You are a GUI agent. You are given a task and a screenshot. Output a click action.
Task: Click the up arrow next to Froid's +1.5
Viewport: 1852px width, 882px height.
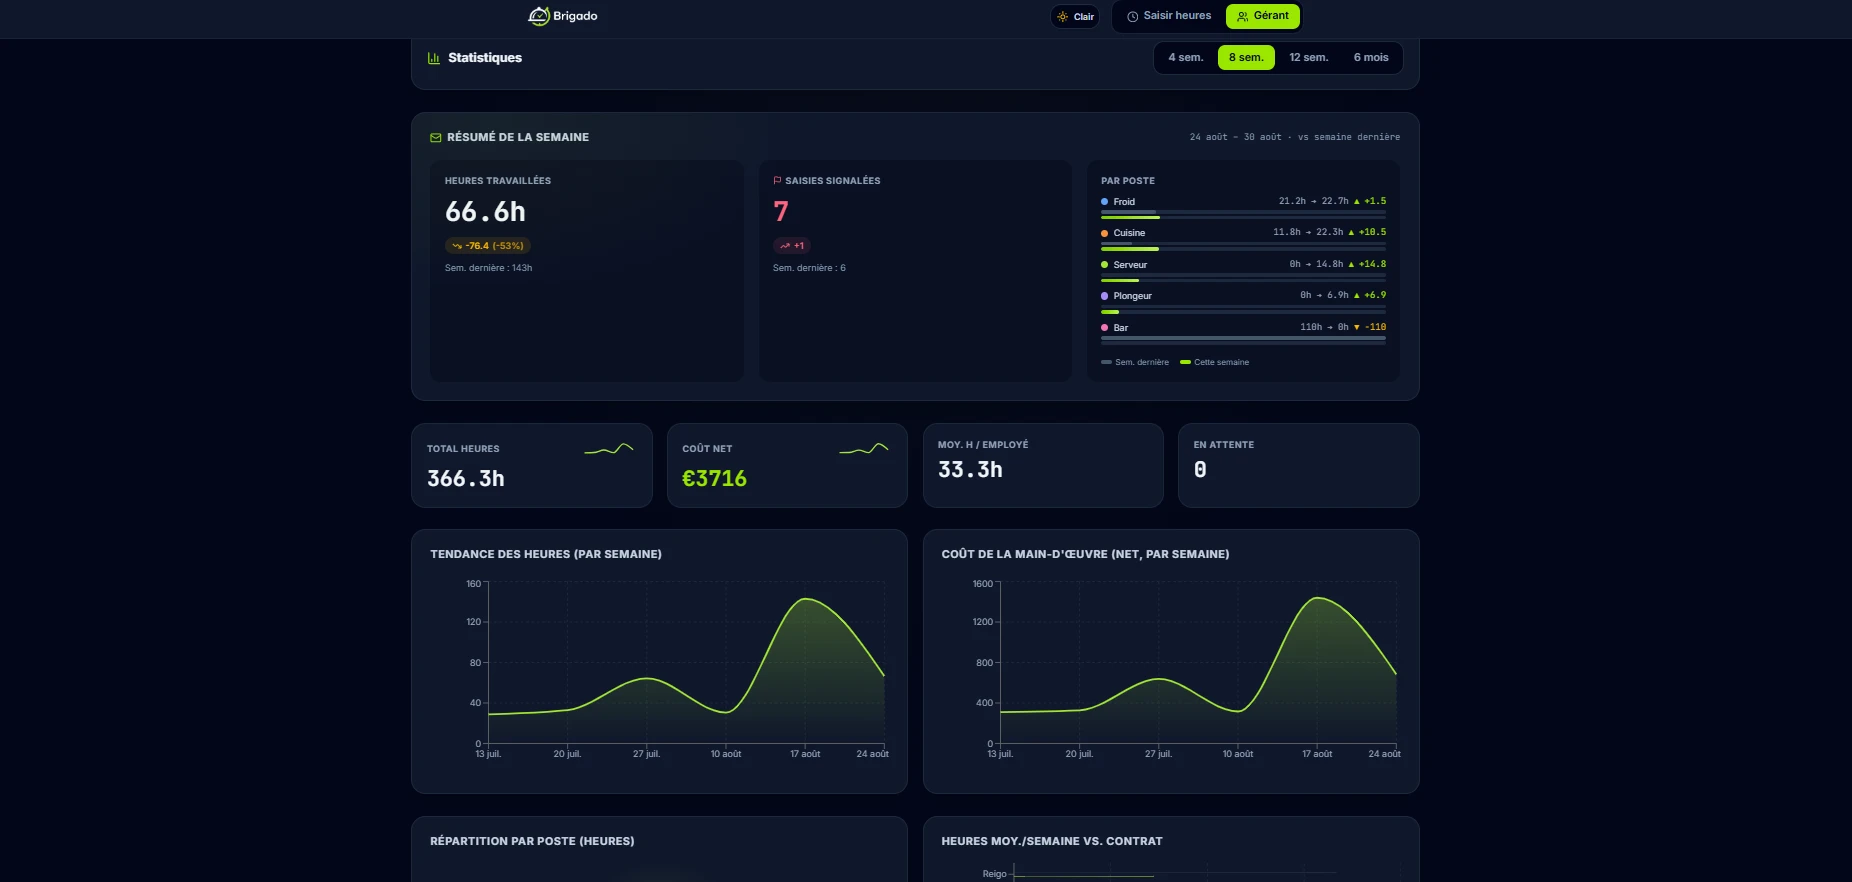[1357, 201]
